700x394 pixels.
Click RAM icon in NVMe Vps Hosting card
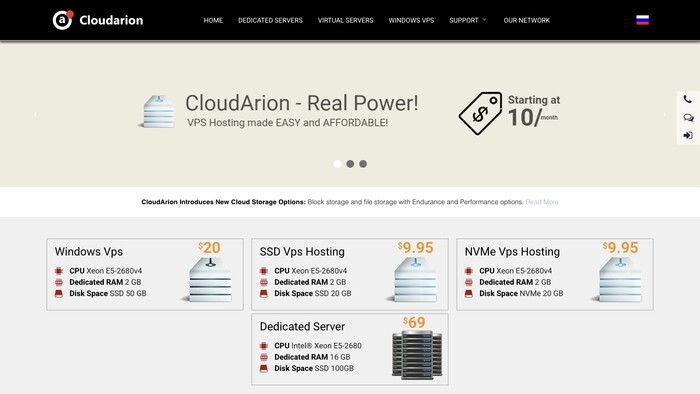[x=469, y=282]
